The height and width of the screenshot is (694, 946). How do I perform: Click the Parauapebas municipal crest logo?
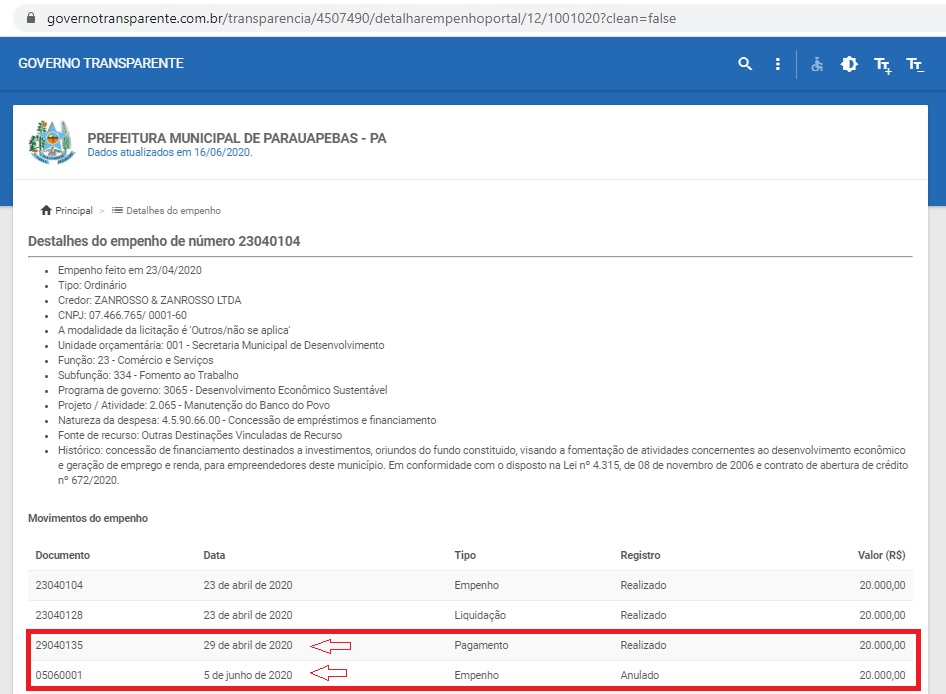tap(51, 142)
